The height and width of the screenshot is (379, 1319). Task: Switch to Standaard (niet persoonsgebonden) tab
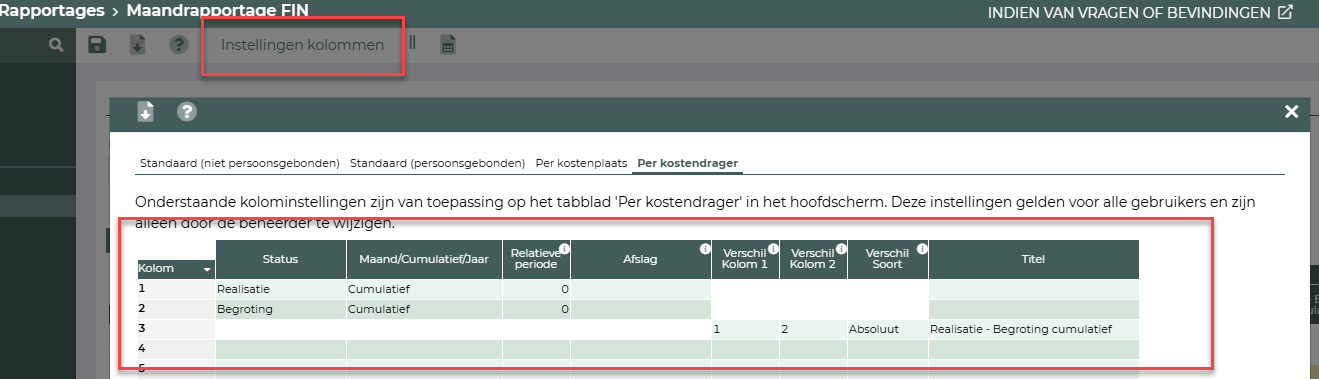tap(240, 163)
